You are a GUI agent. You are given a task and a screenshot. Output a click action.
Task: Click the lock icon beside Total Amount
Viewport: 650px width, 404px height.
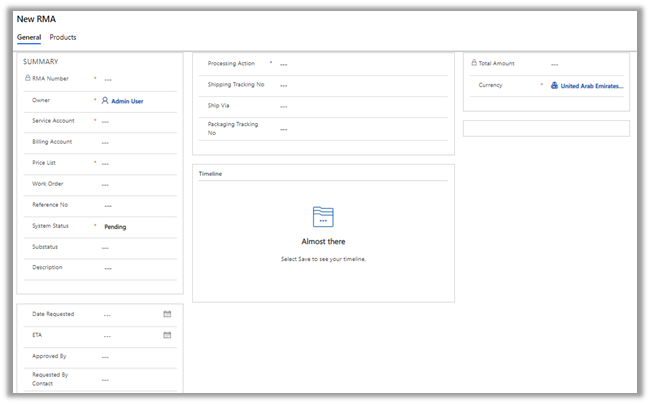(473, 63)
